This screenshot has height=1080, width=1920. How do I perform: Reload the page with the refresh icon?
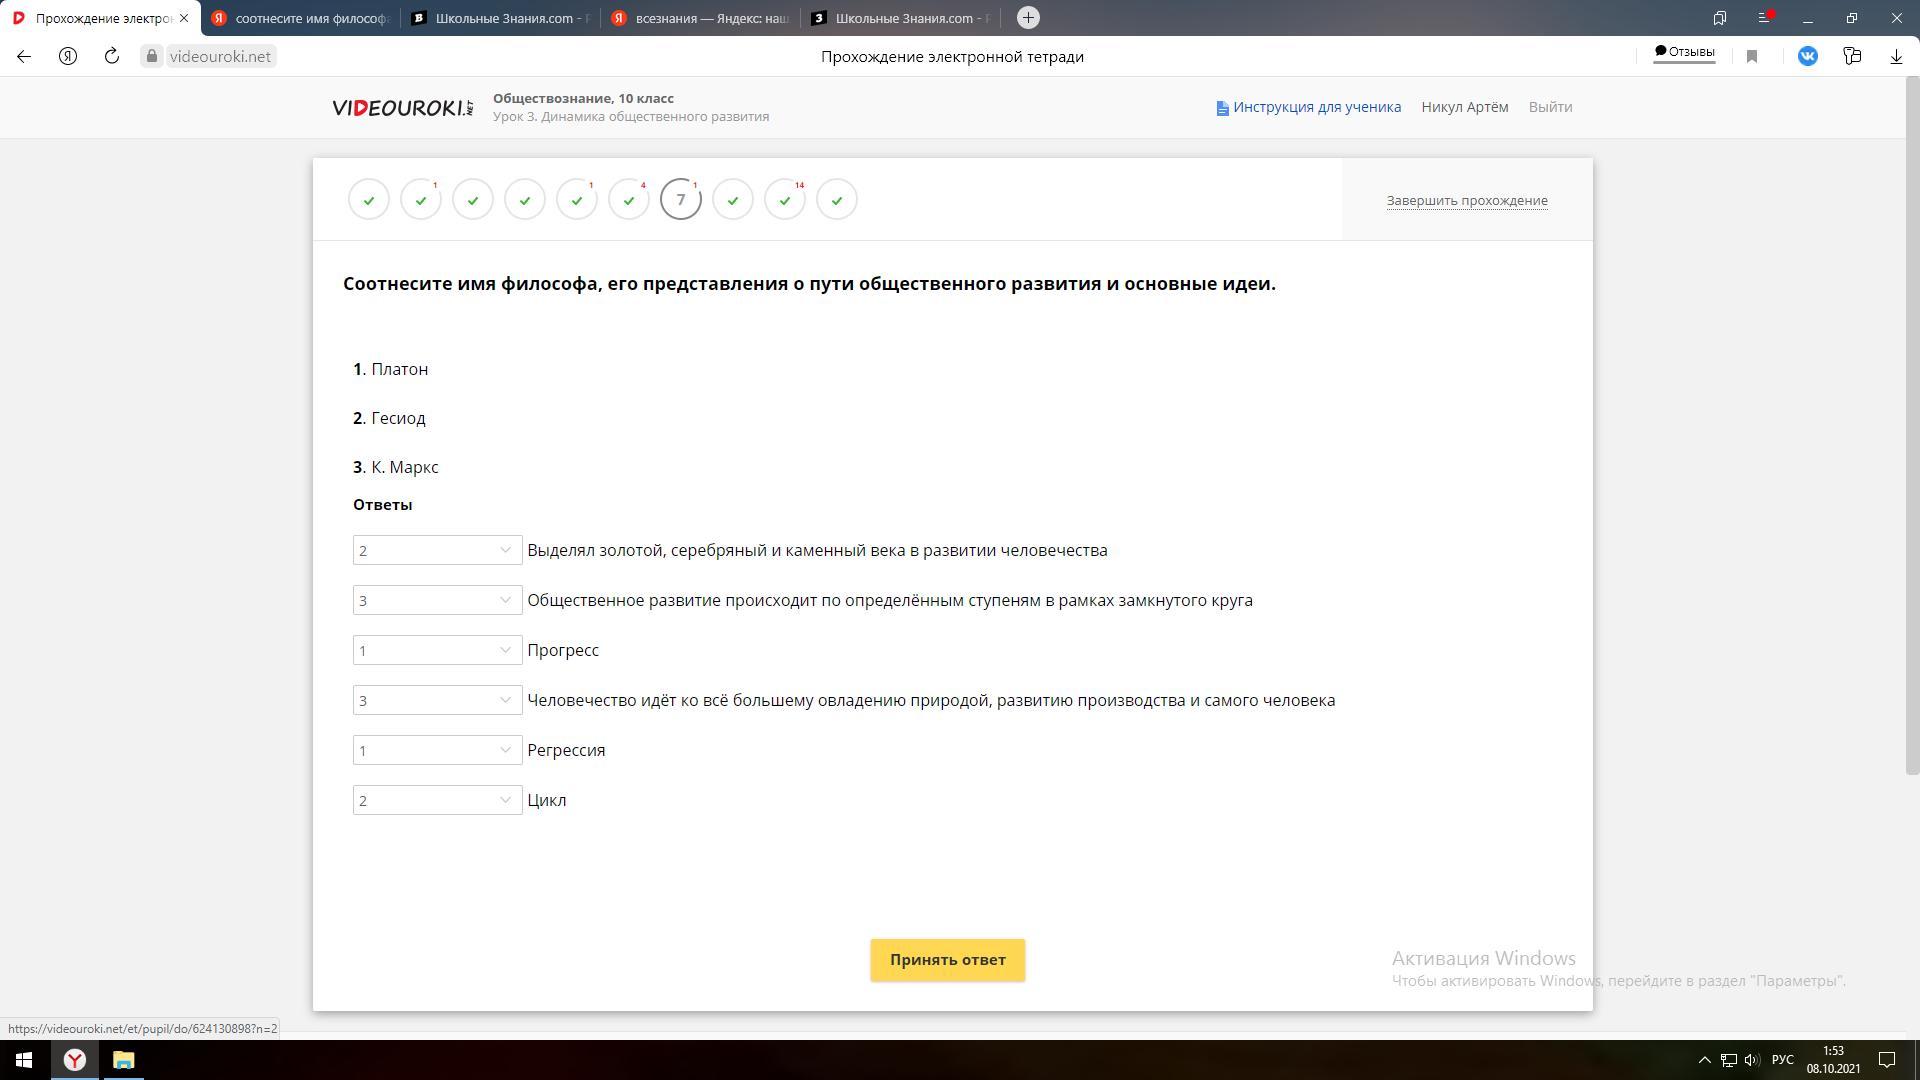pyautogui.click(x=112, y=56)
